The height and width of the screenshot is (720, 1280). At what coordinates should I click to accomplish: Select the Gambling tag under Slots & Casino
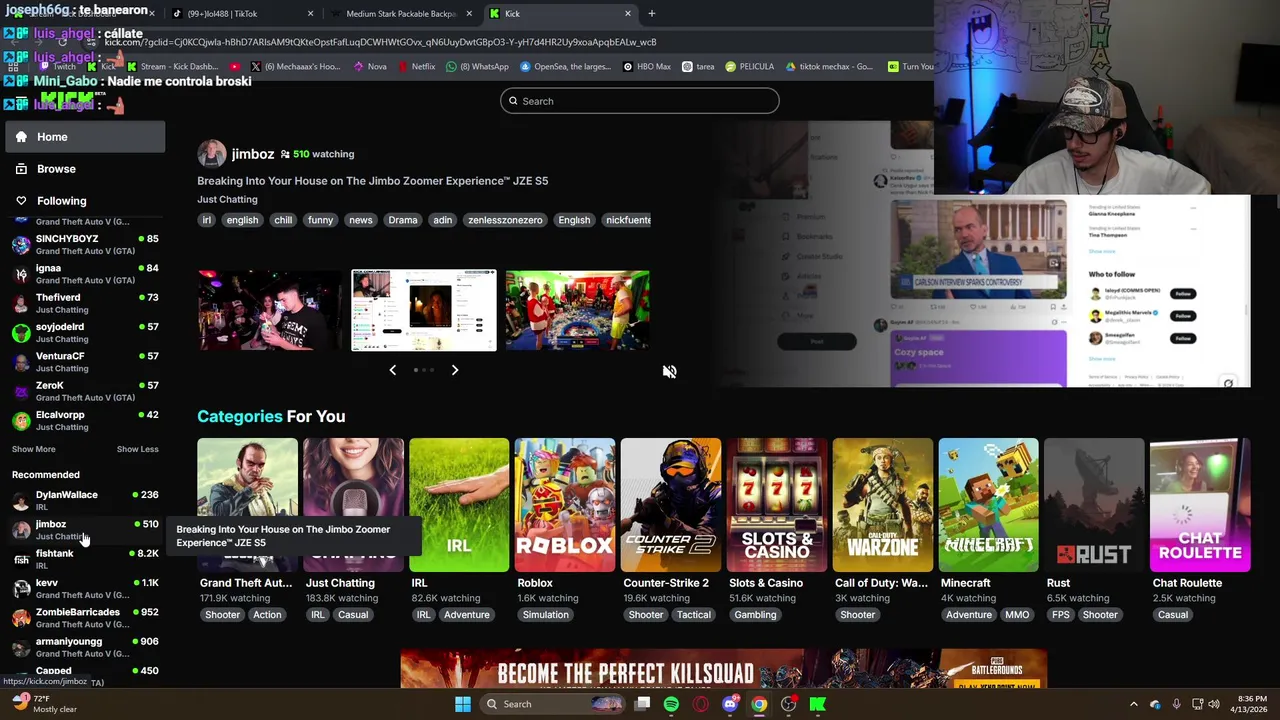pos(755,615)
